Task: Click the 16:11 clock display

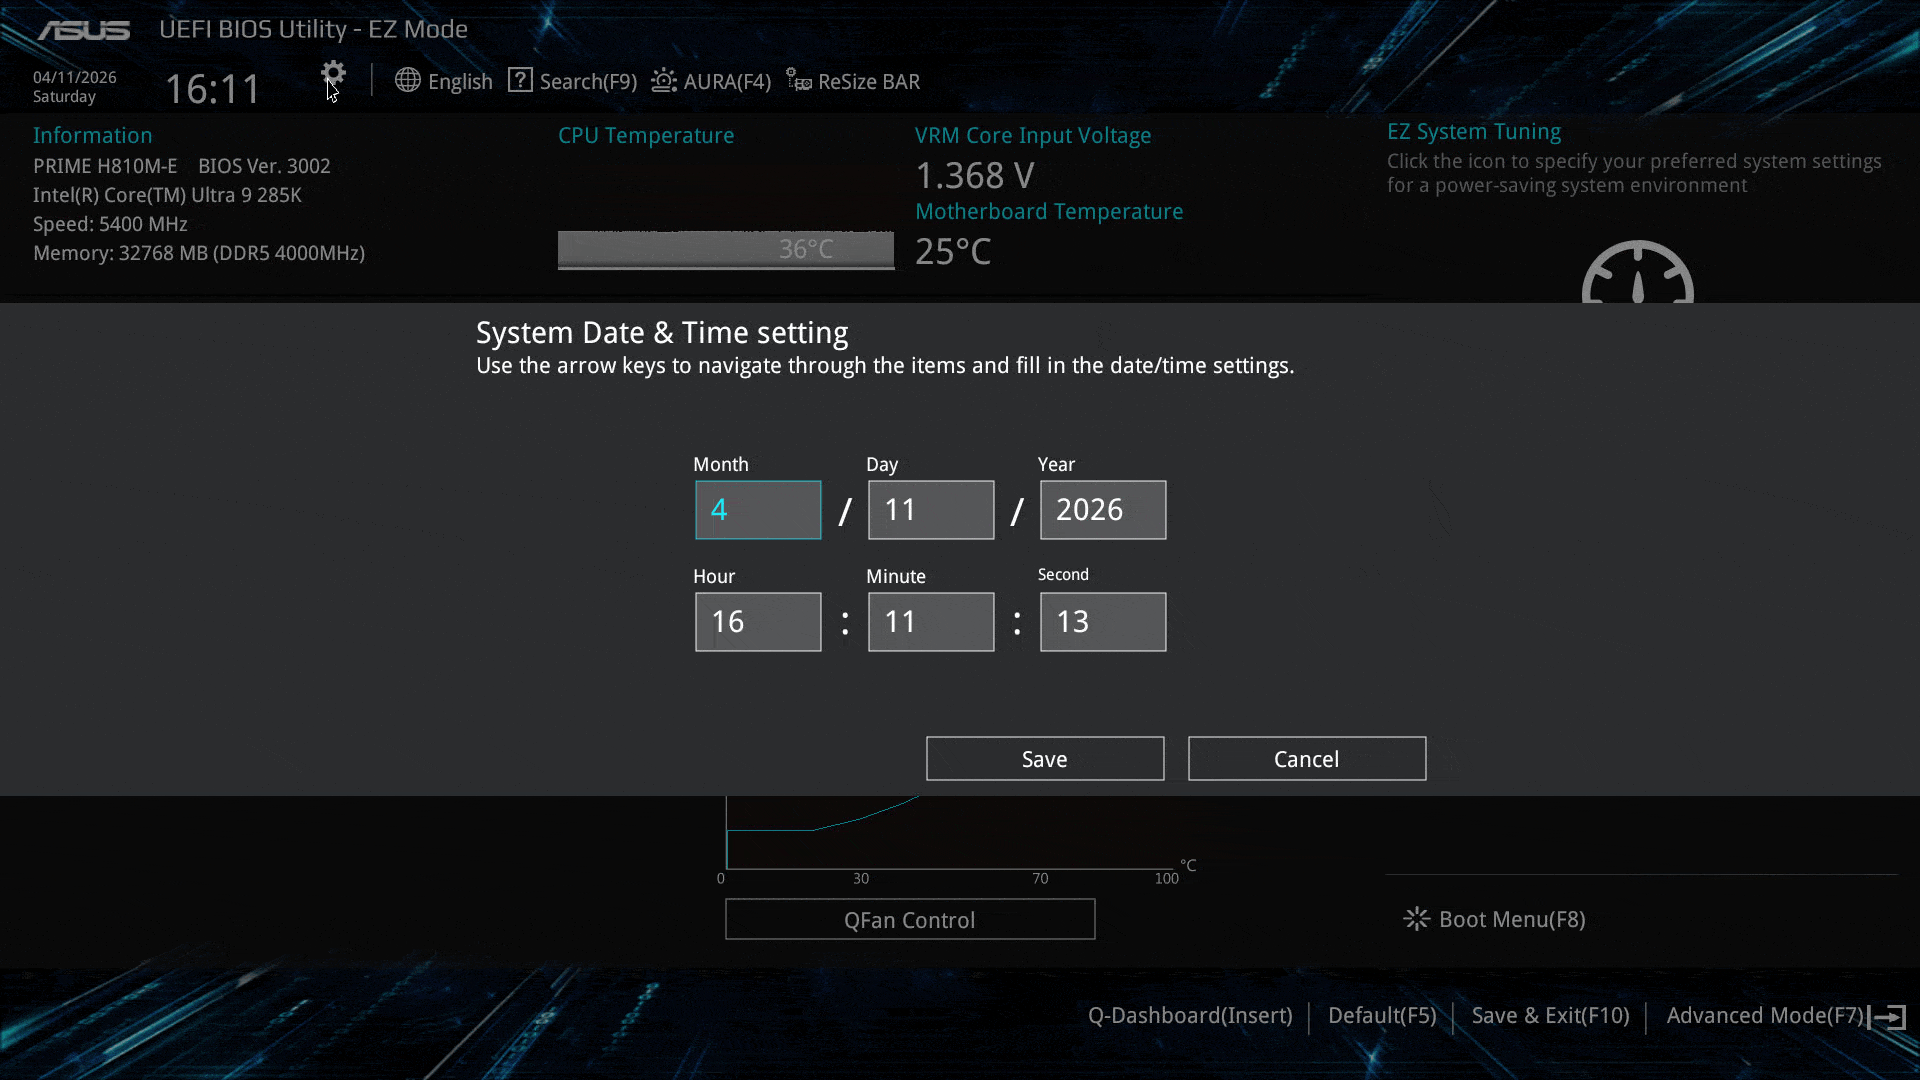Action: point(212,89)
